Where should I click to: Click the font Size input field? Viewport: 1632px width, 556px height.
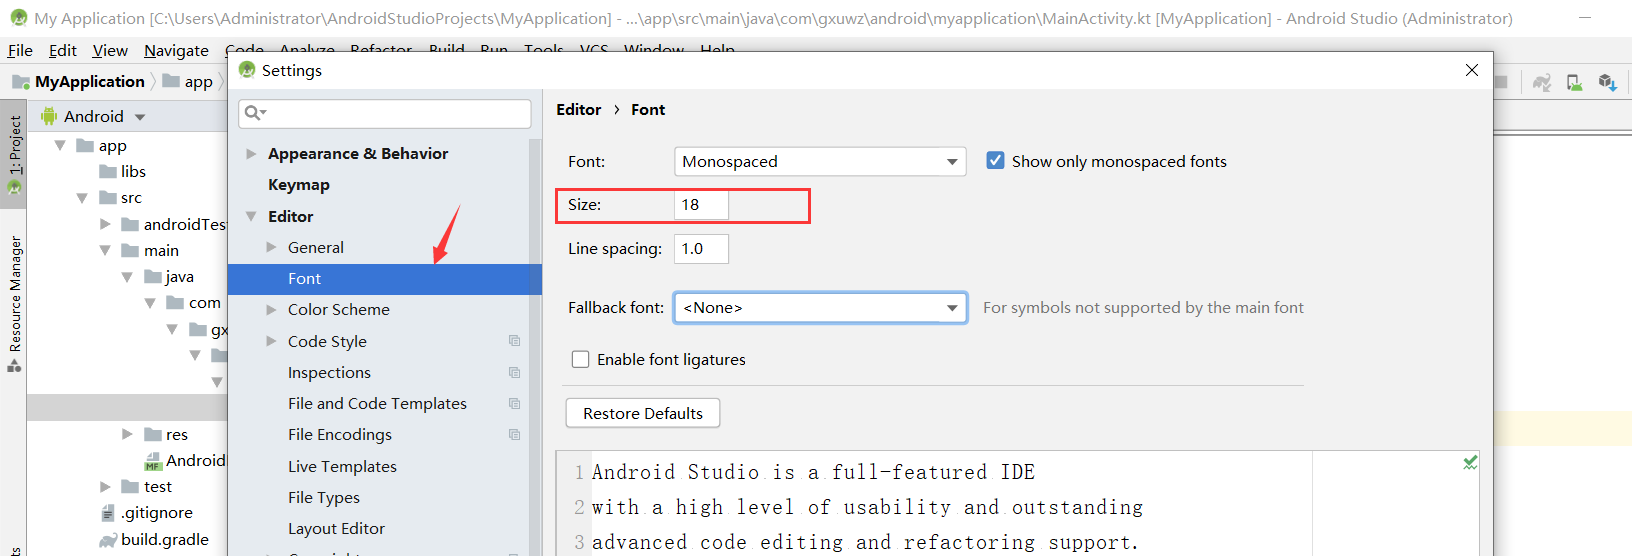coord(701,205)
